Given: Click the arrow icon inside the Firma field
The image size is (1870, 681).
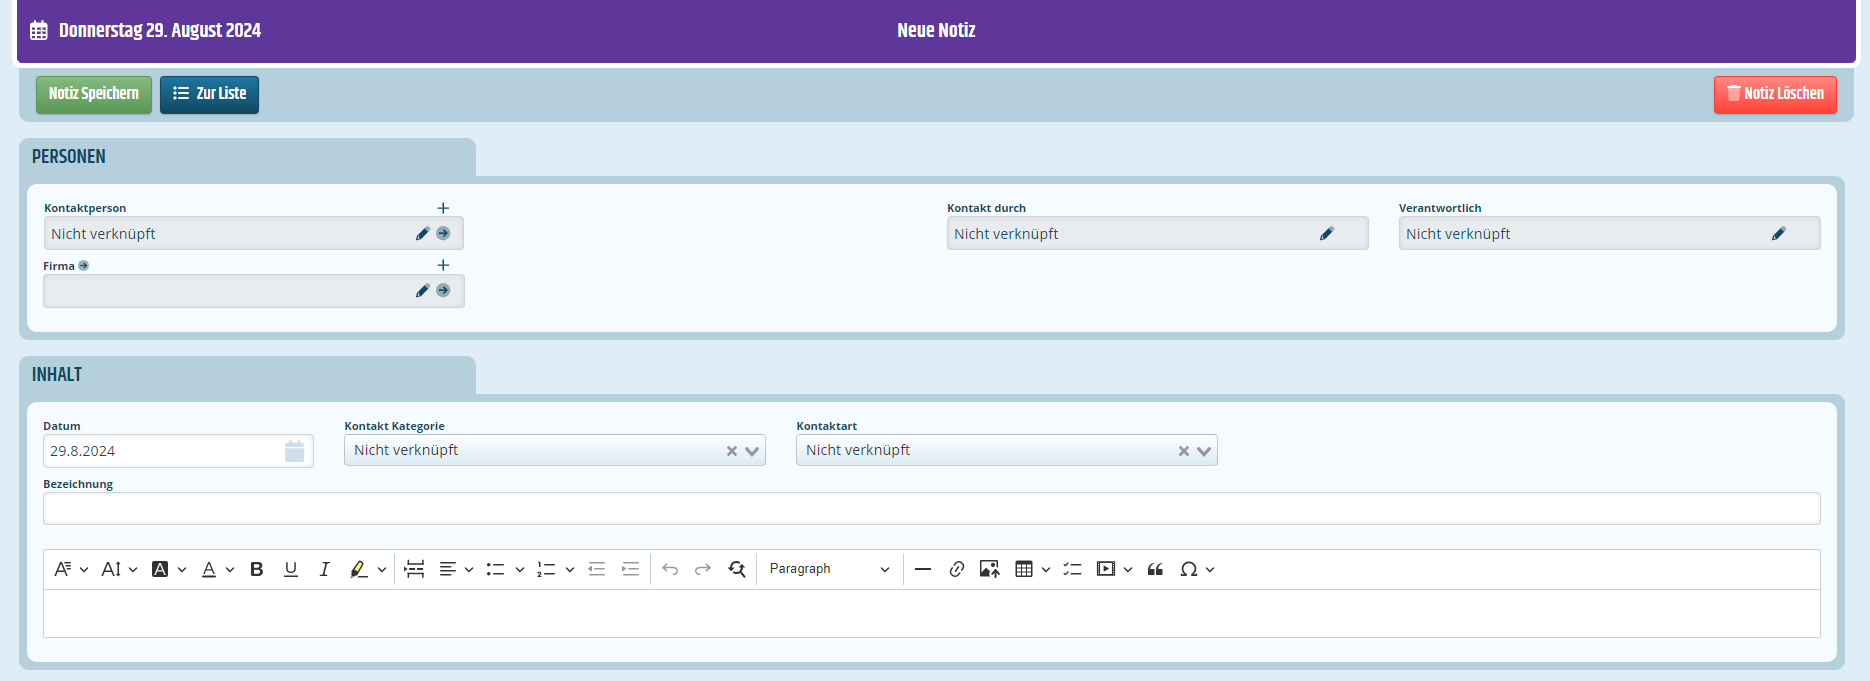Looking at the screenshot, I should 443,290.
